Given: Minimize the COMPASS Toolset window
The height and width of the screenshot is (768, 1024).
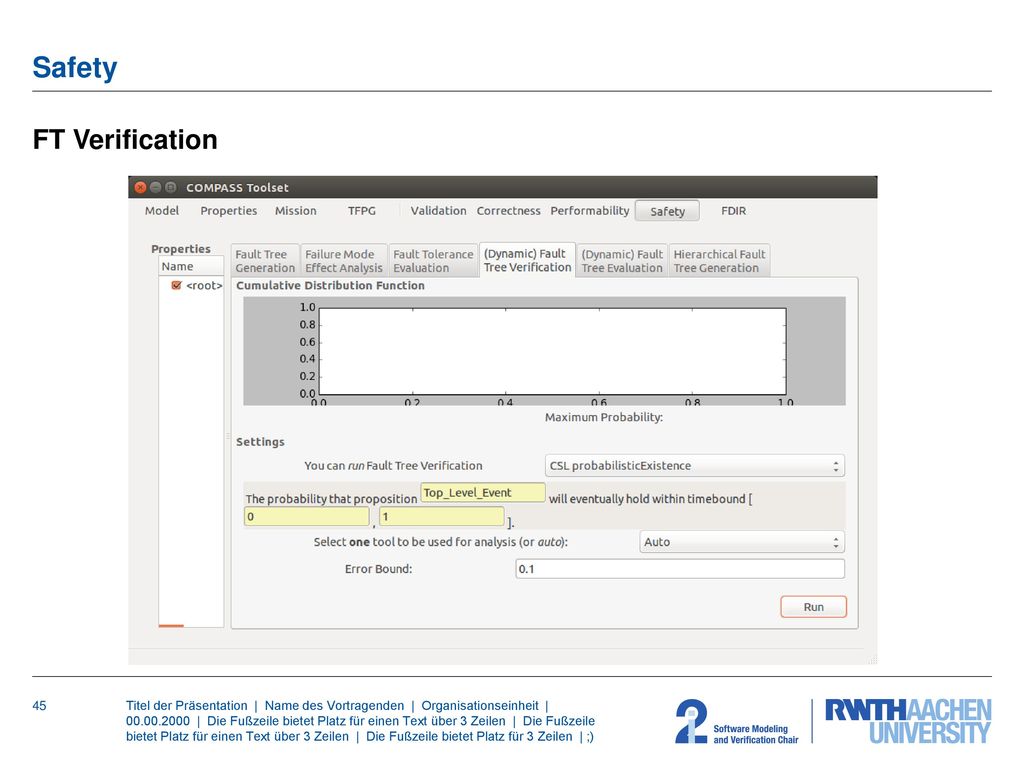Looking at the screenshot, I should tap(155, 187).
